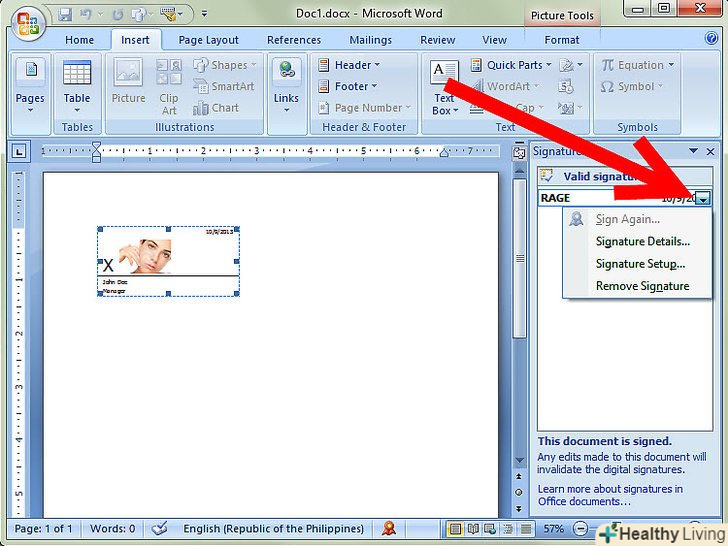Open the Mailings tab
The width and height of the screenshot is (728, 546).
coord(370,40)
